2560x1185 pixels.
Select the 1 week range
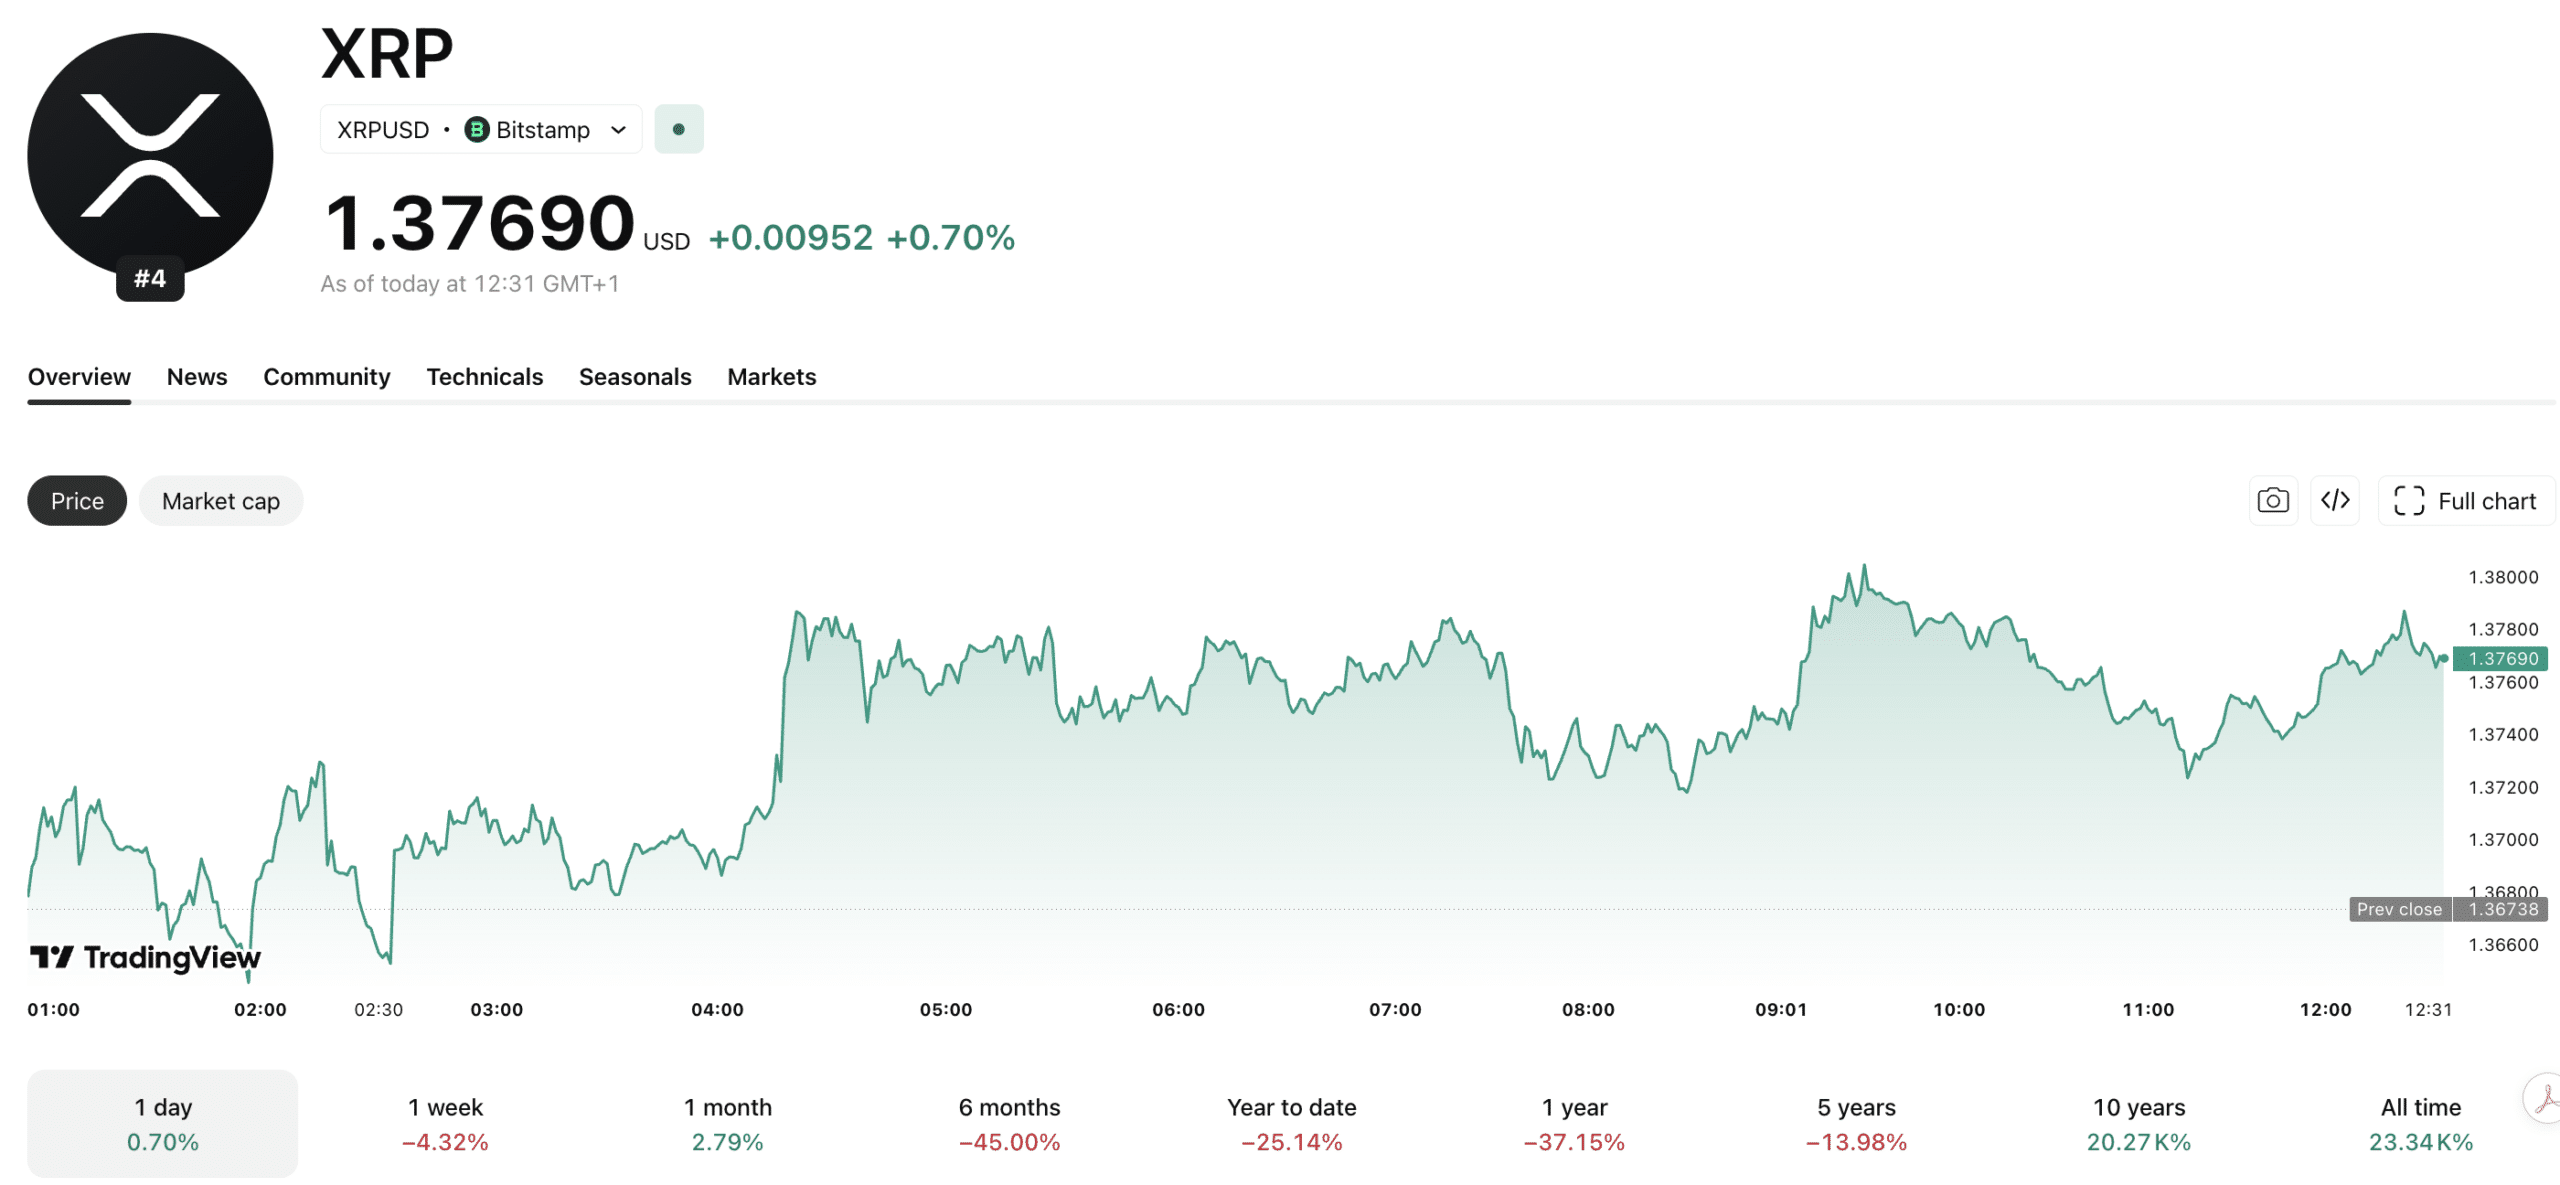pos(445,1123)
